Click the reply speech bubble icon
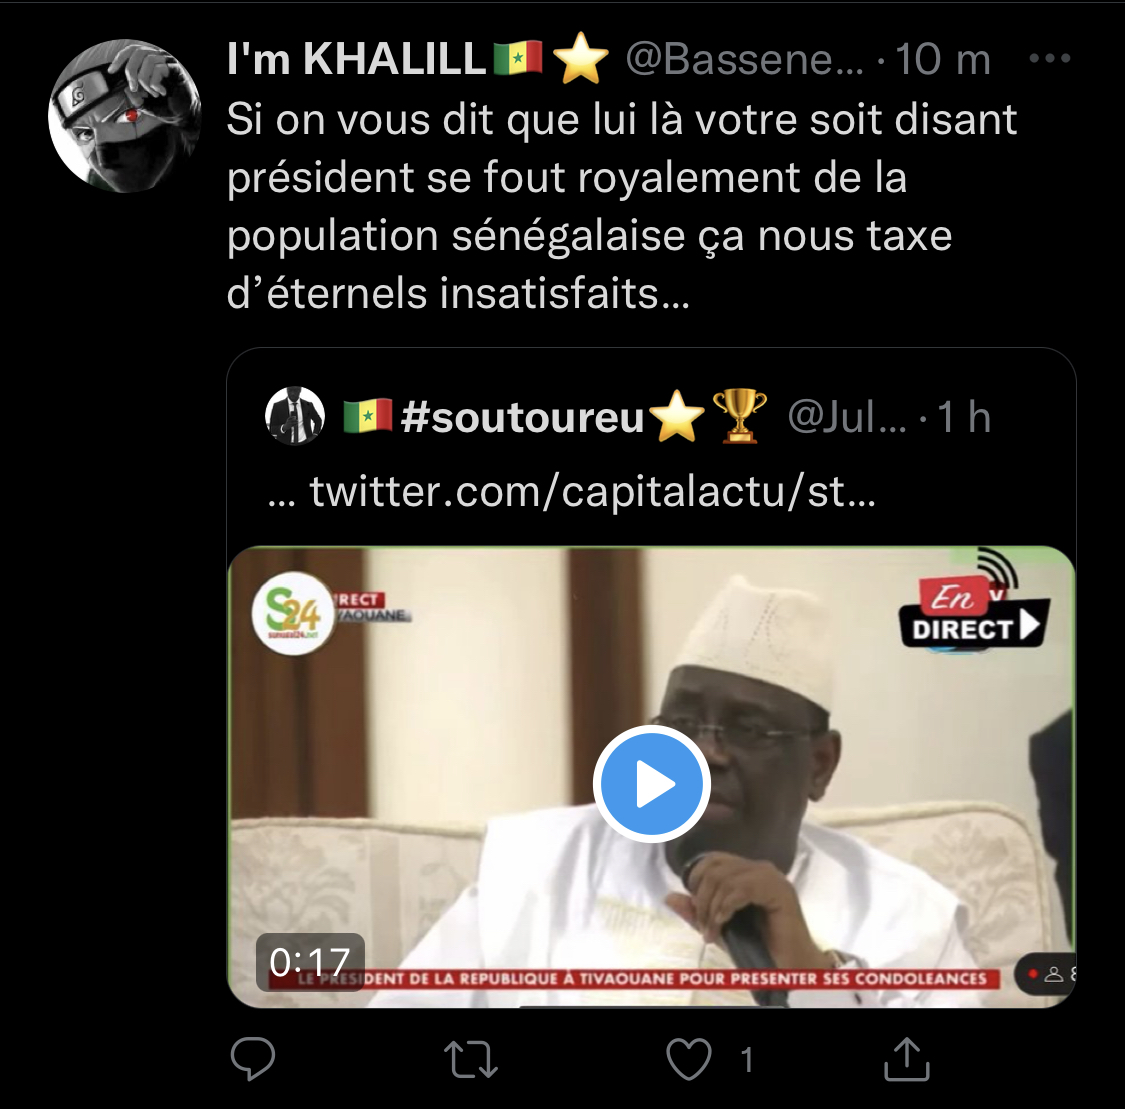 tap(252, 1059)
